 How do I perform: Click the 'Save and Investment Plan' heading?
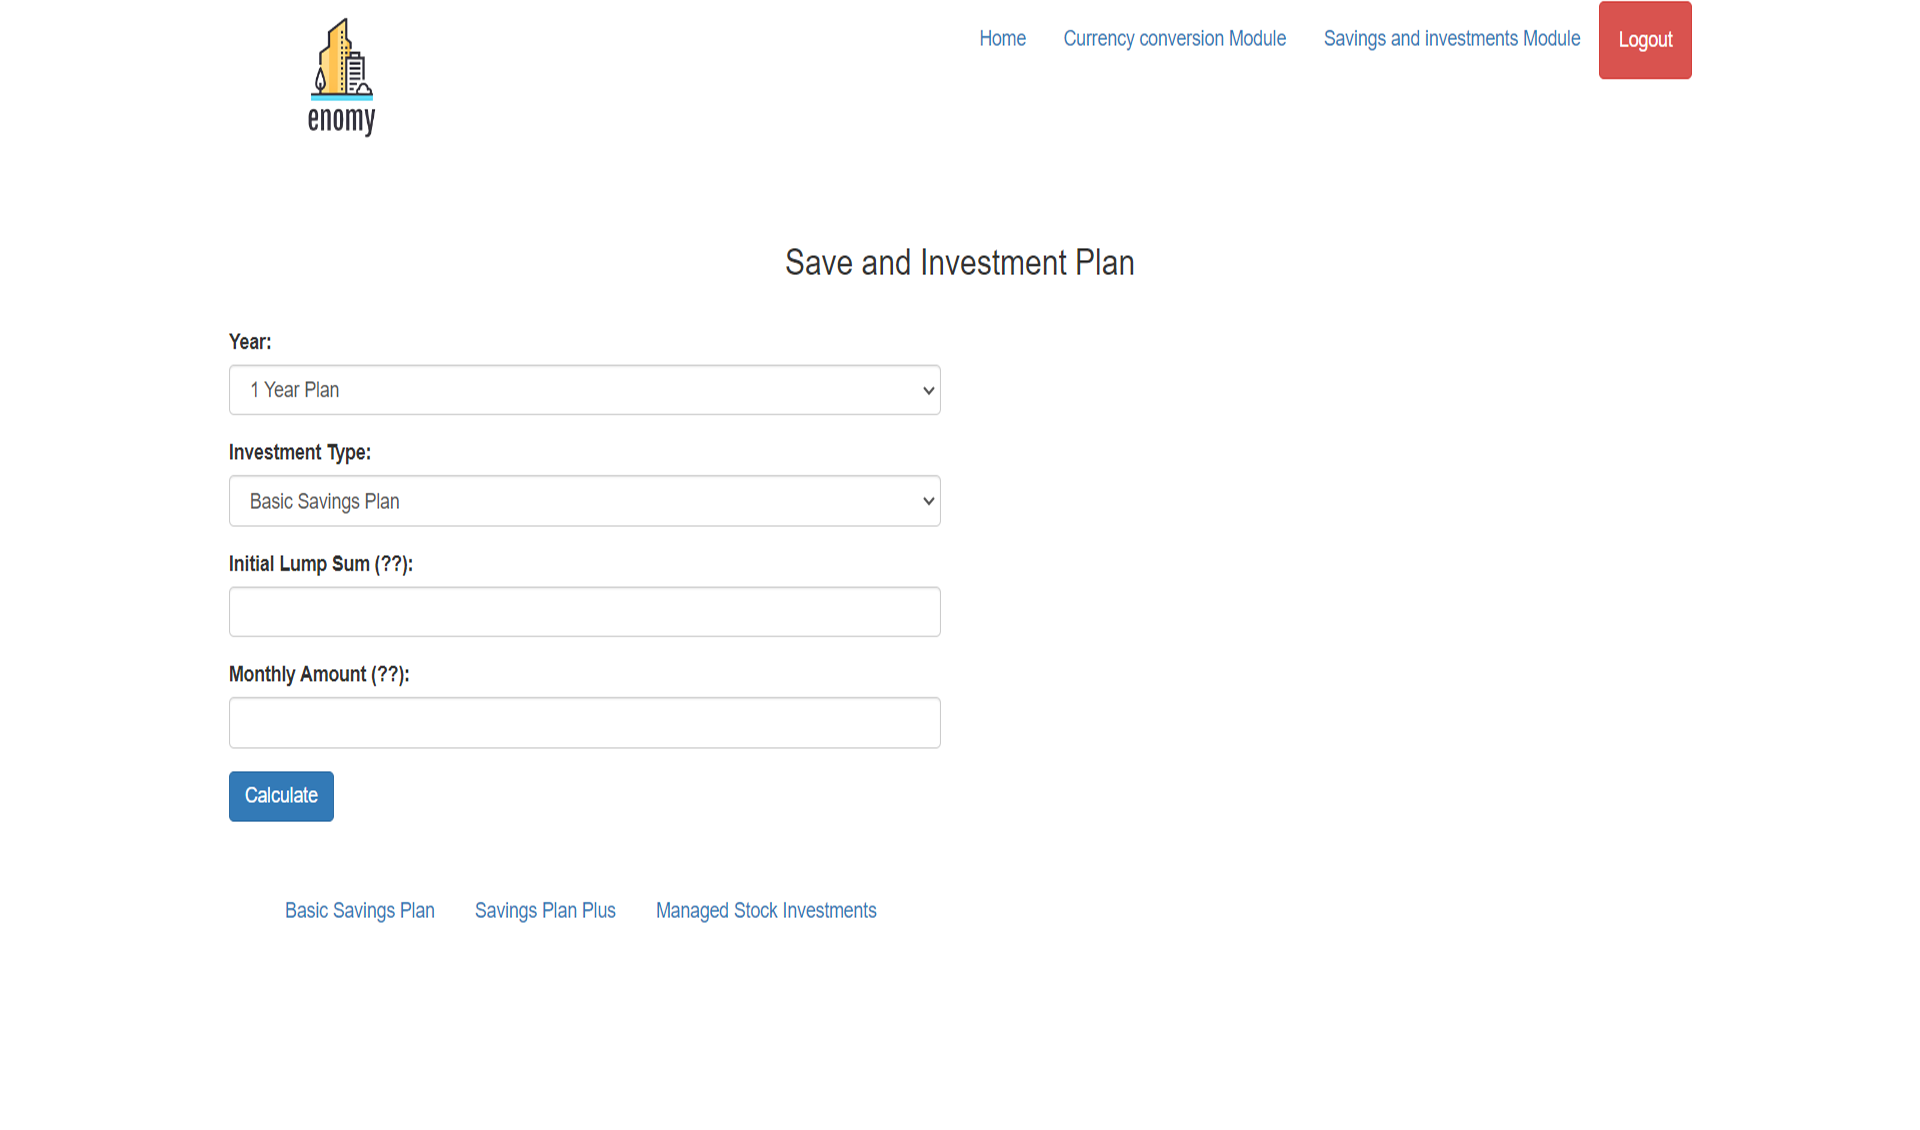click(x=959, y=263)
